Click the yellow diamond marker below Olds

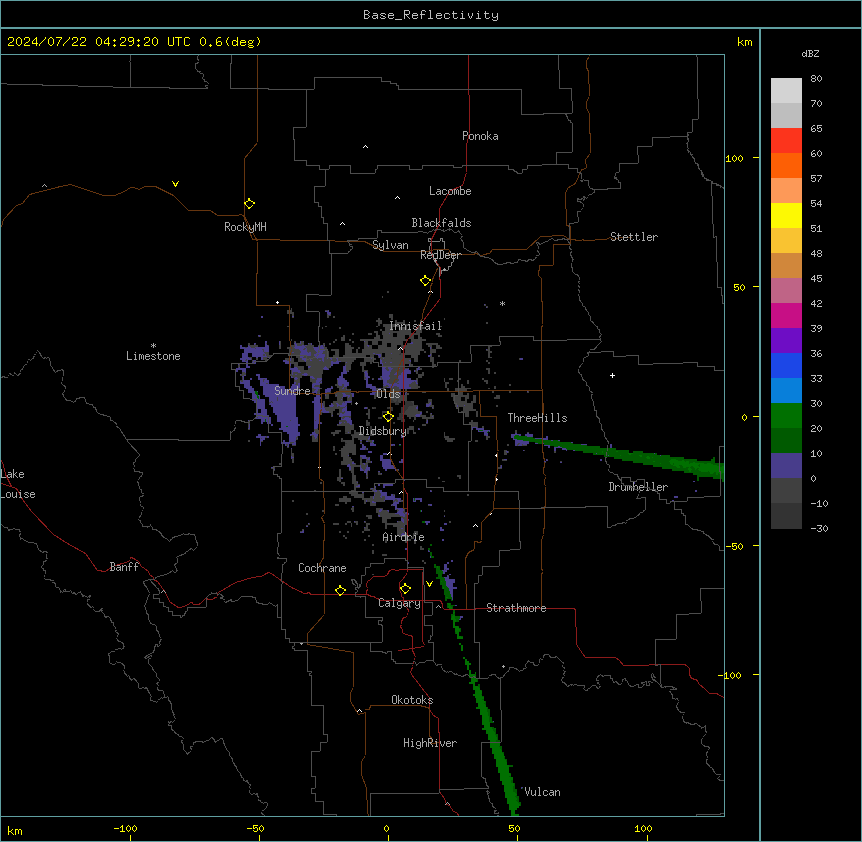pos(388,416)
